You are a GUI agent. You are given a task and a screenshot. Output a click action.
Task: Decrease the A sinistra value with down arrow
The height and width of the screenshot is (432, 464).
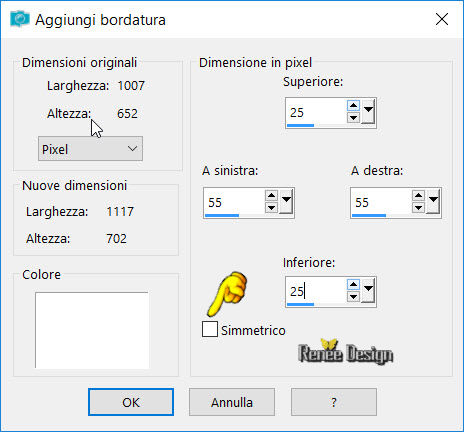[271, 208]
